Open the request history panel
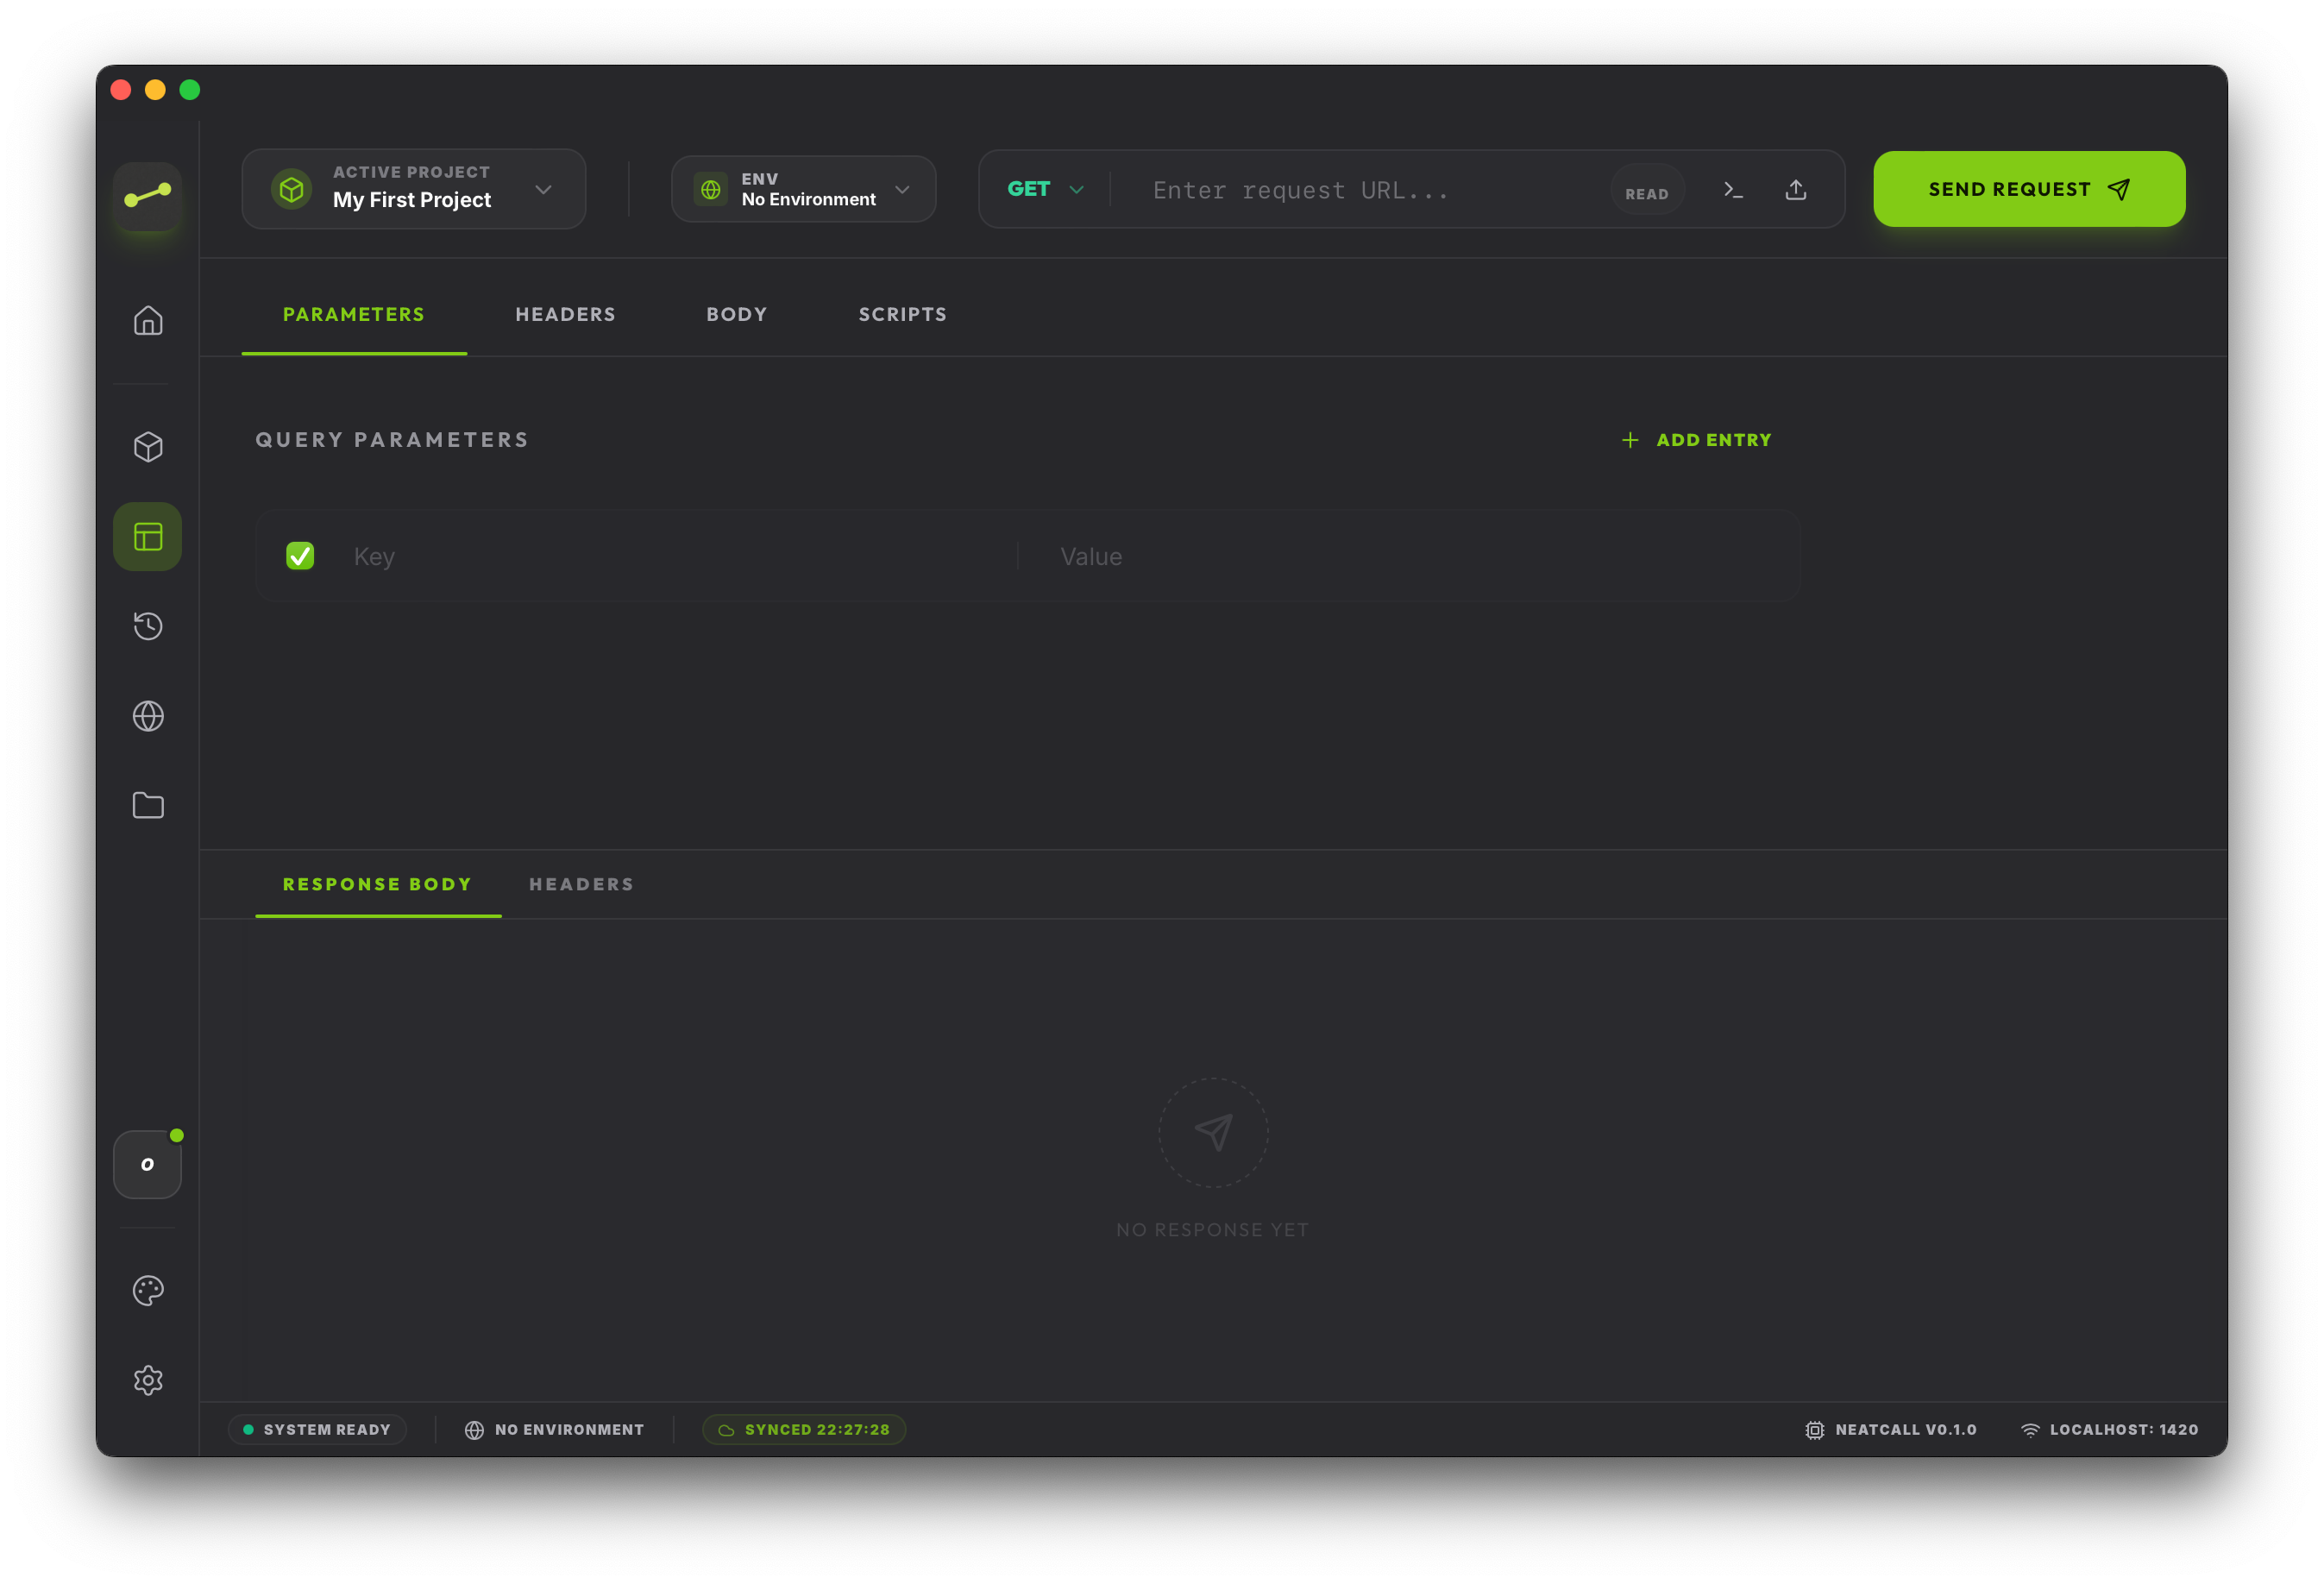 pyautogui.click(x=148, y=626)
